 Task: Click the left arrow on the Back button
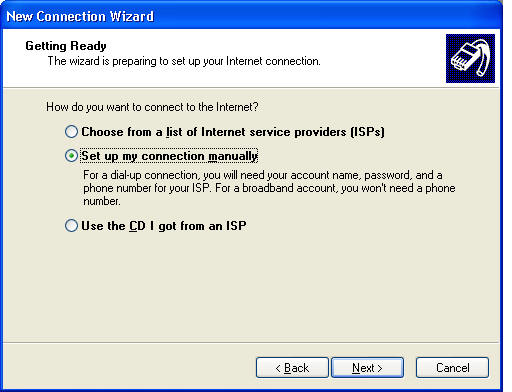coord(278,368)
